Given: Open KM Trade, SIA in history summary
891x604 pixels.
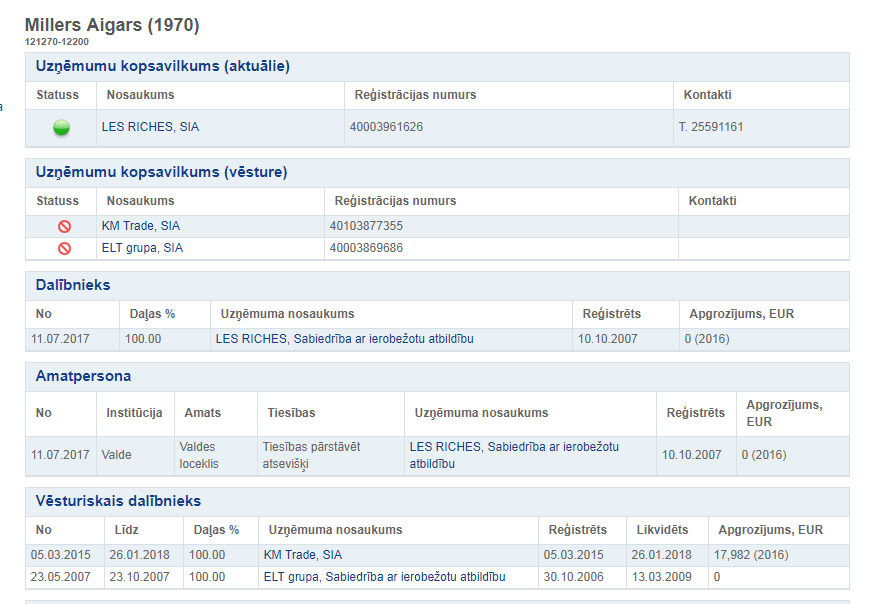Looking at the screenshot, I should [x=140, y=226].
